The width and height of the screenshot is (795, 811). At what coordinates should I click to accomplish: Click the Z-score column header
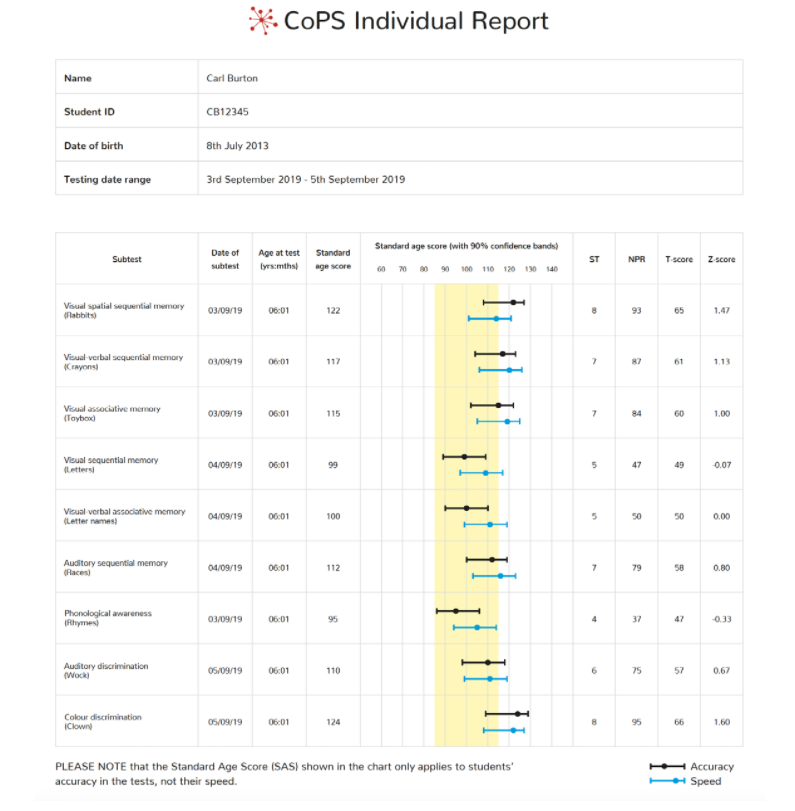pyautogui.click(x=721, y=259)
